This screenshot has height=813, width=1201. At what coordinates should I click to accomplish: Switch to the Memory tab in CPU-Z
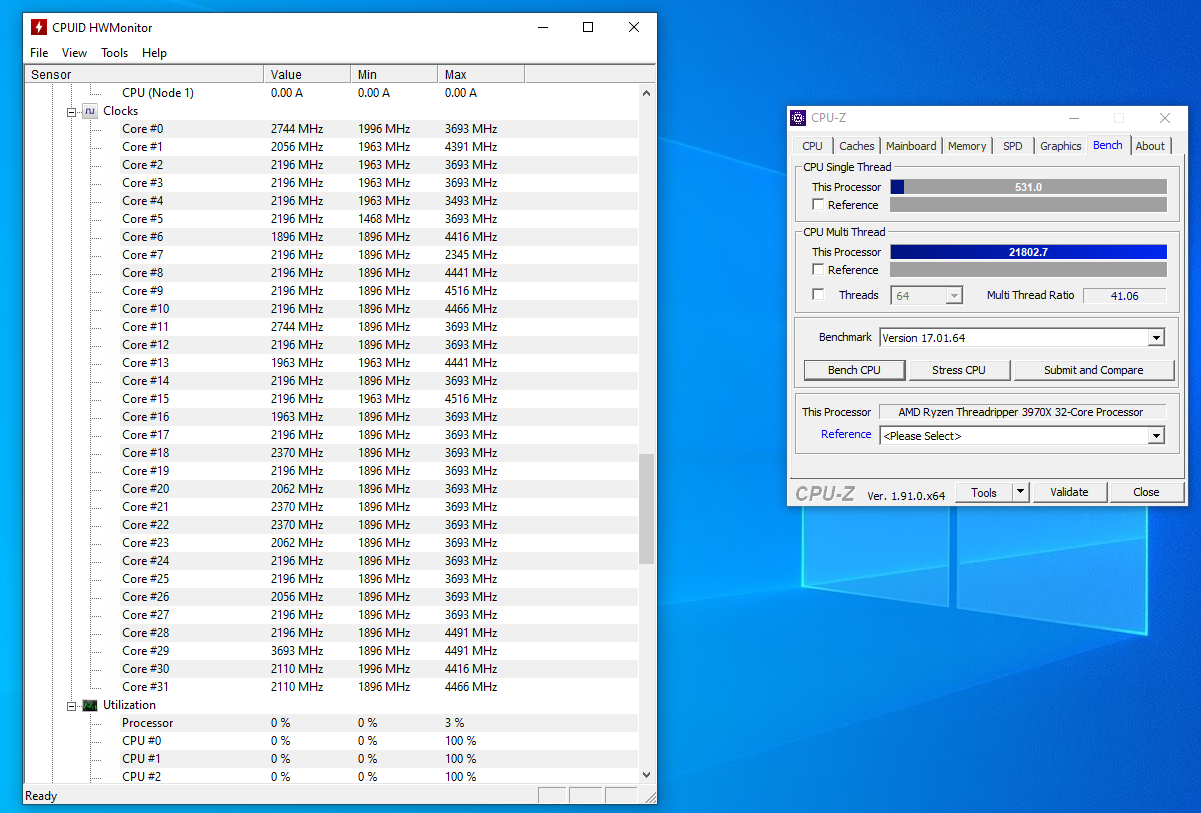coord(967,146)
